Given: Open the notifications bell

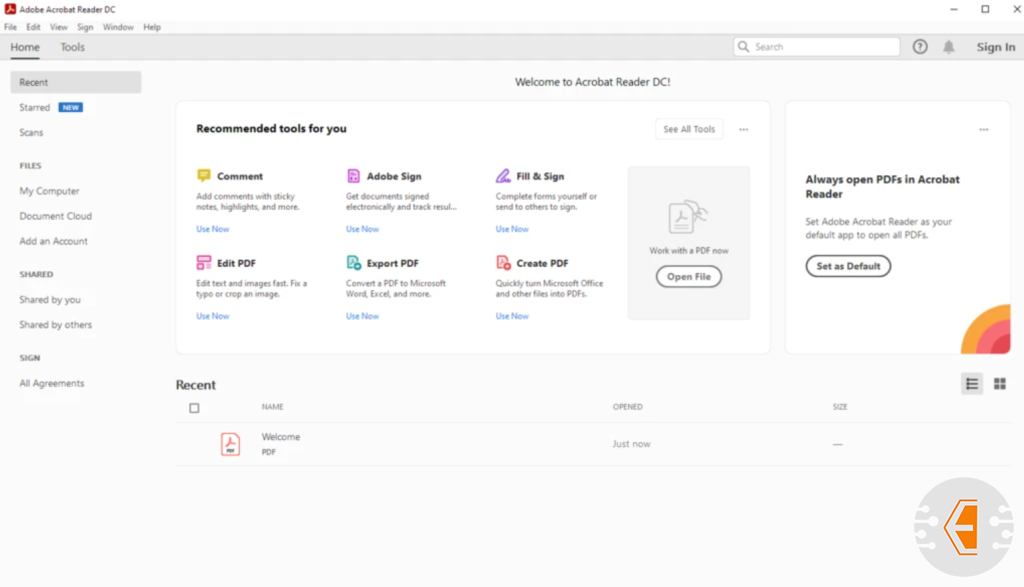Looking at the screenshot, I should (949, 47).
